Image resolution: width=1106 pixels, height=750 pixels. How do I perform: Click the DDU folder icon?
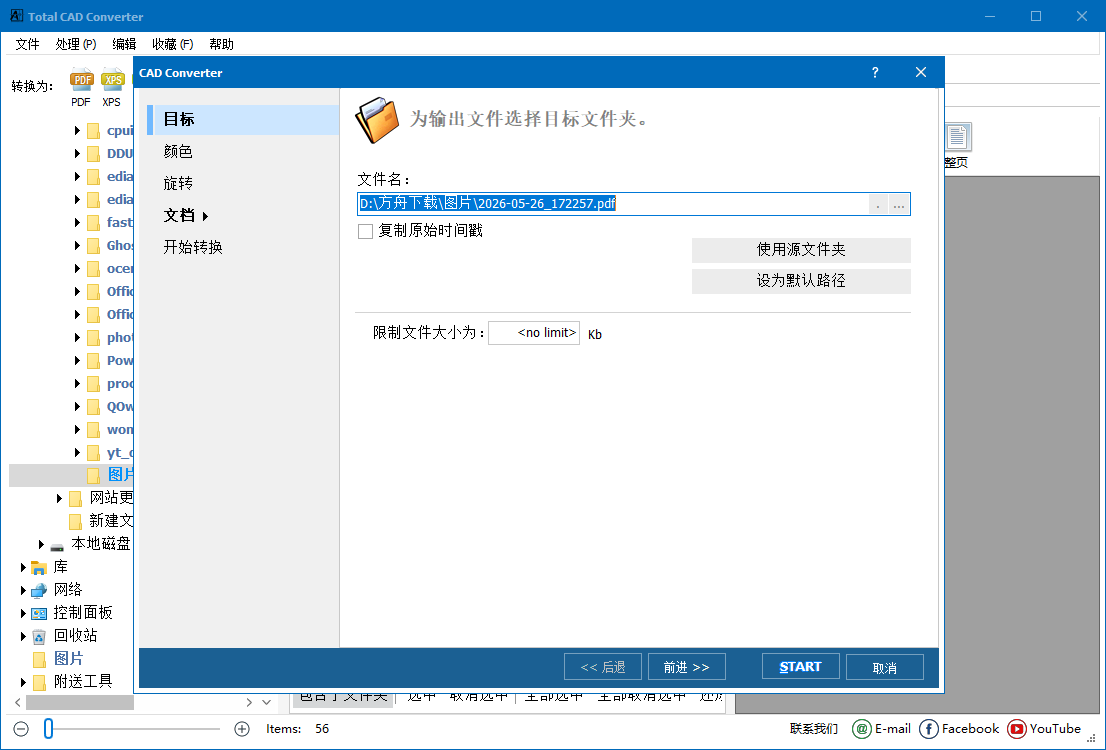[93, 154]
